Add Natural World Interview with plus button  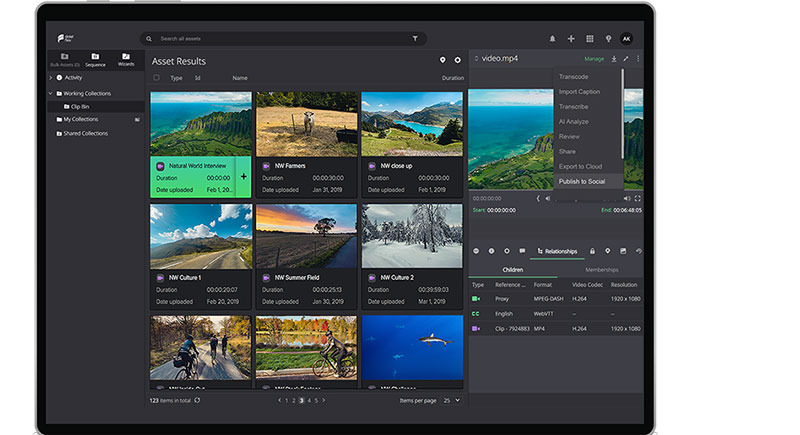tap(243, 177)
